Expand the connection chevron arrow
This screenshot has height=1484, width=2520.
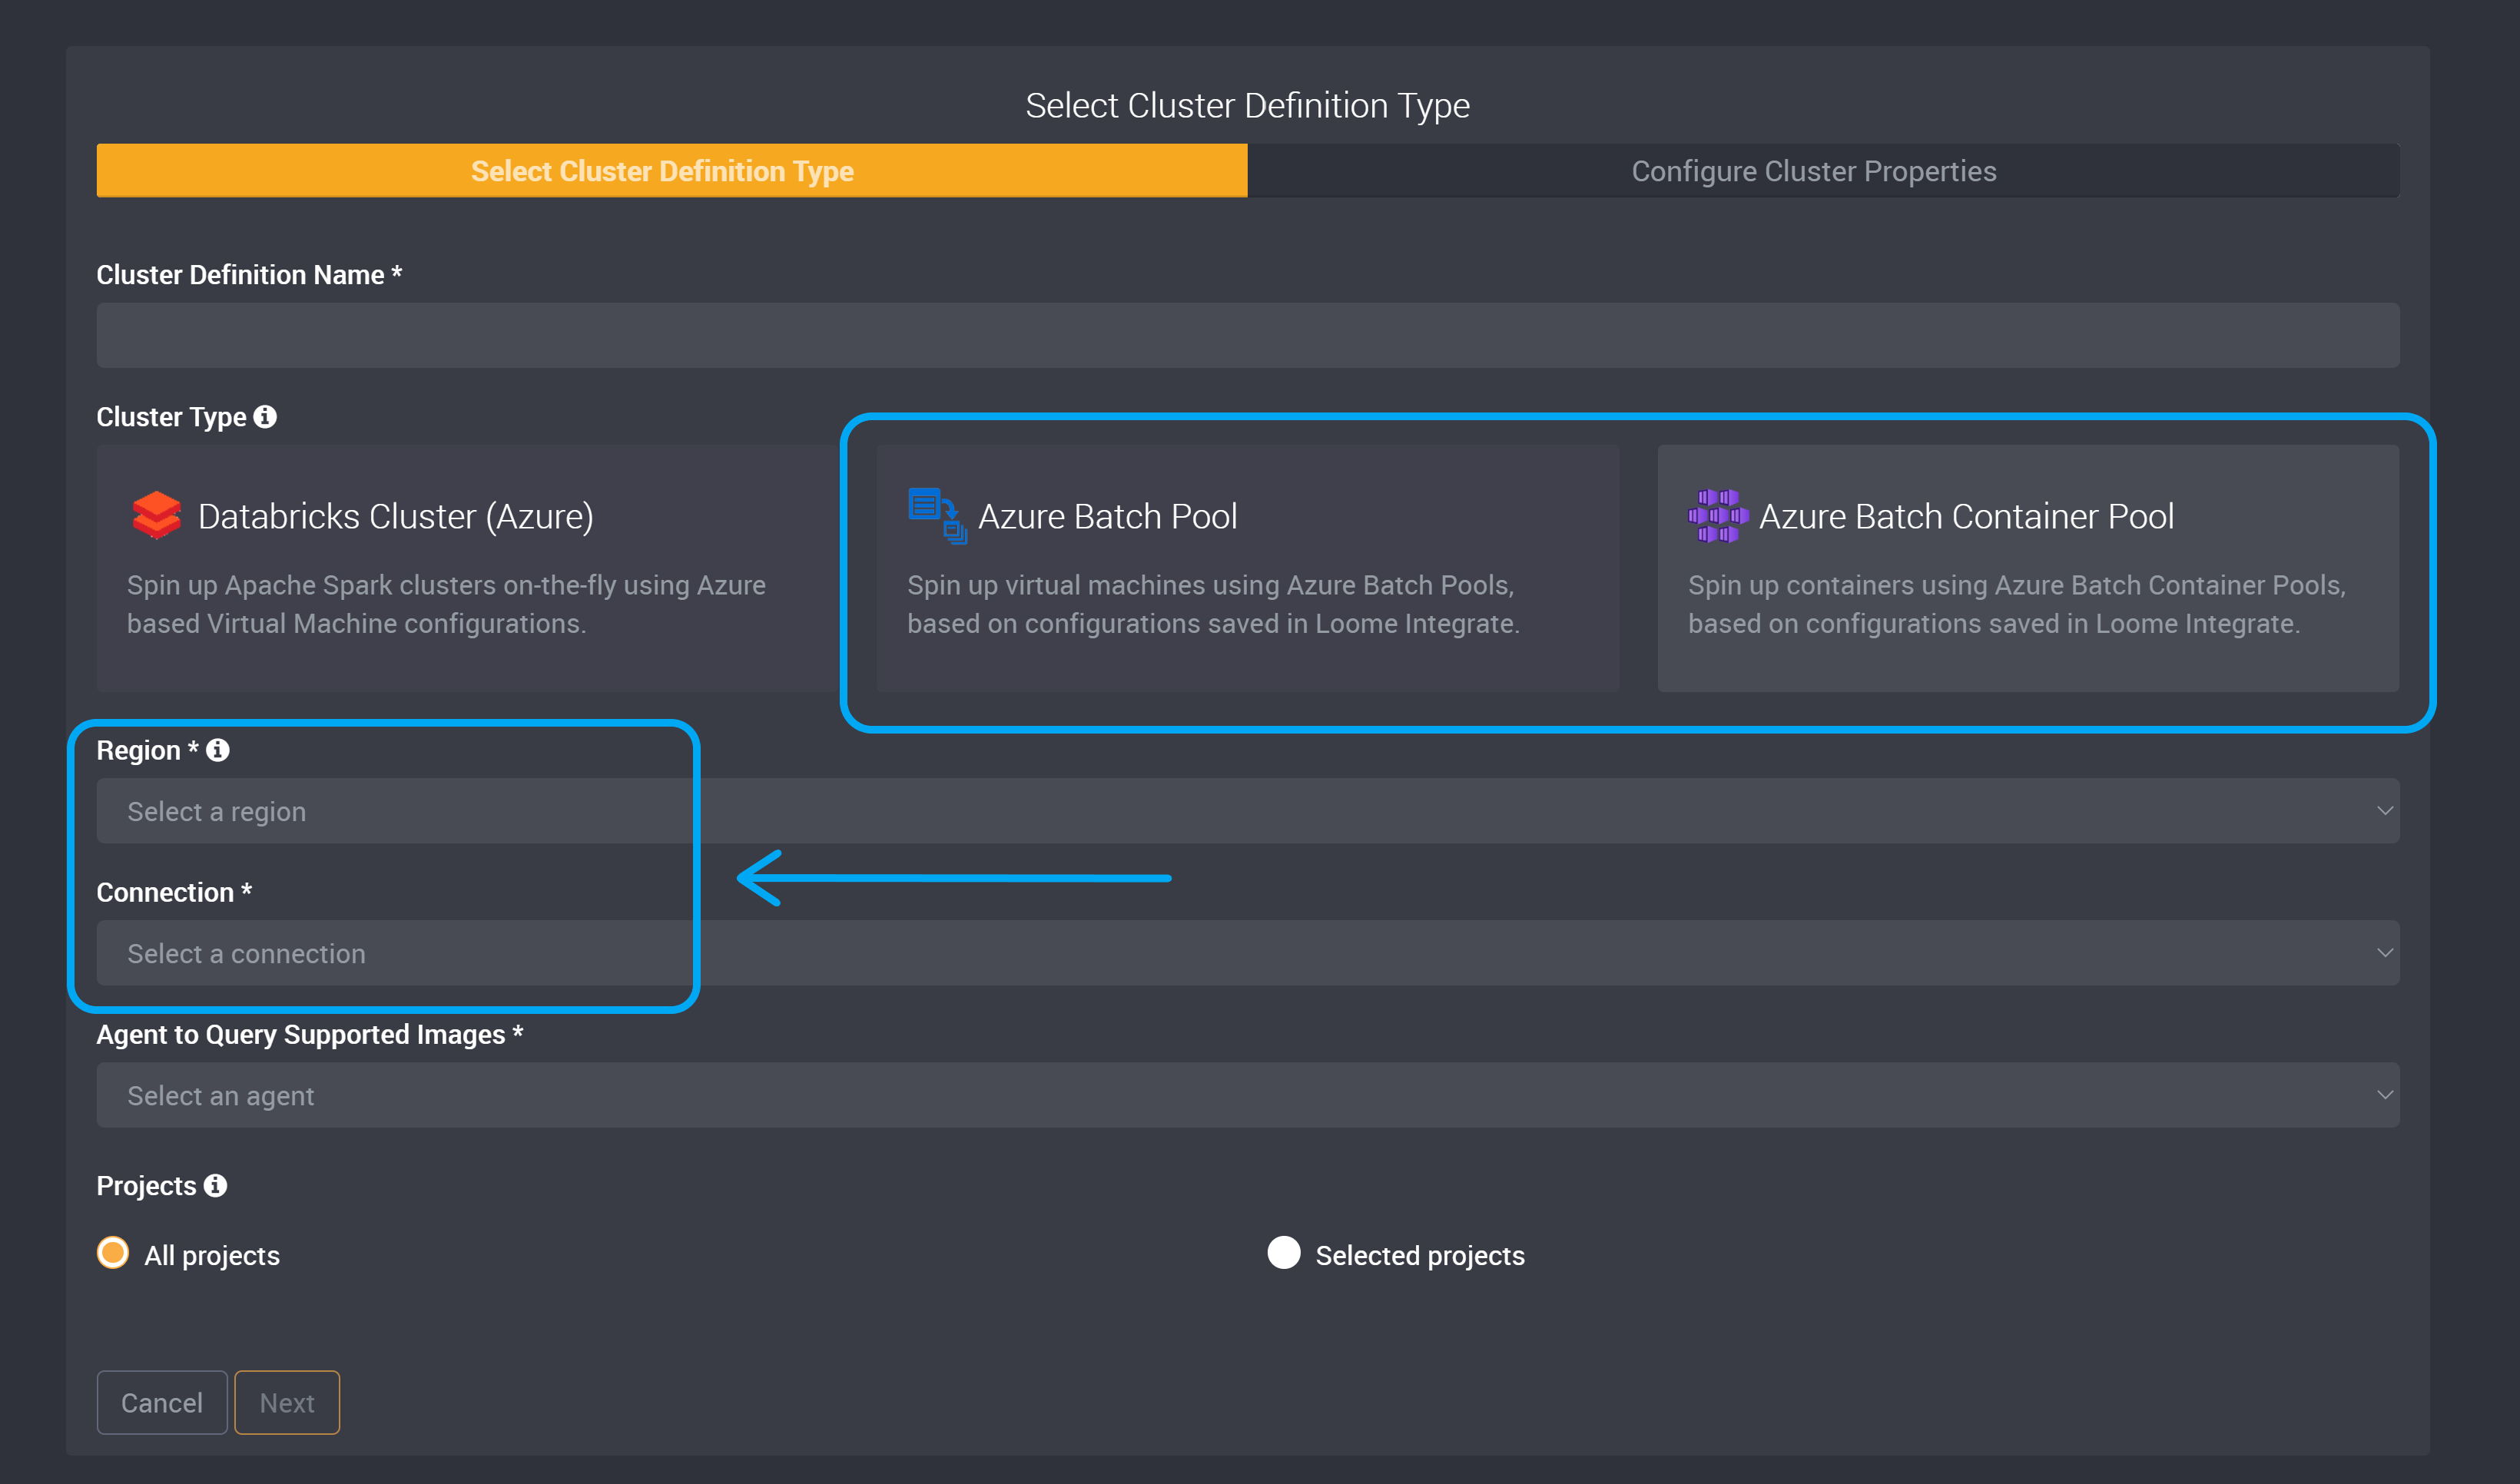(x=2385, y=953)
